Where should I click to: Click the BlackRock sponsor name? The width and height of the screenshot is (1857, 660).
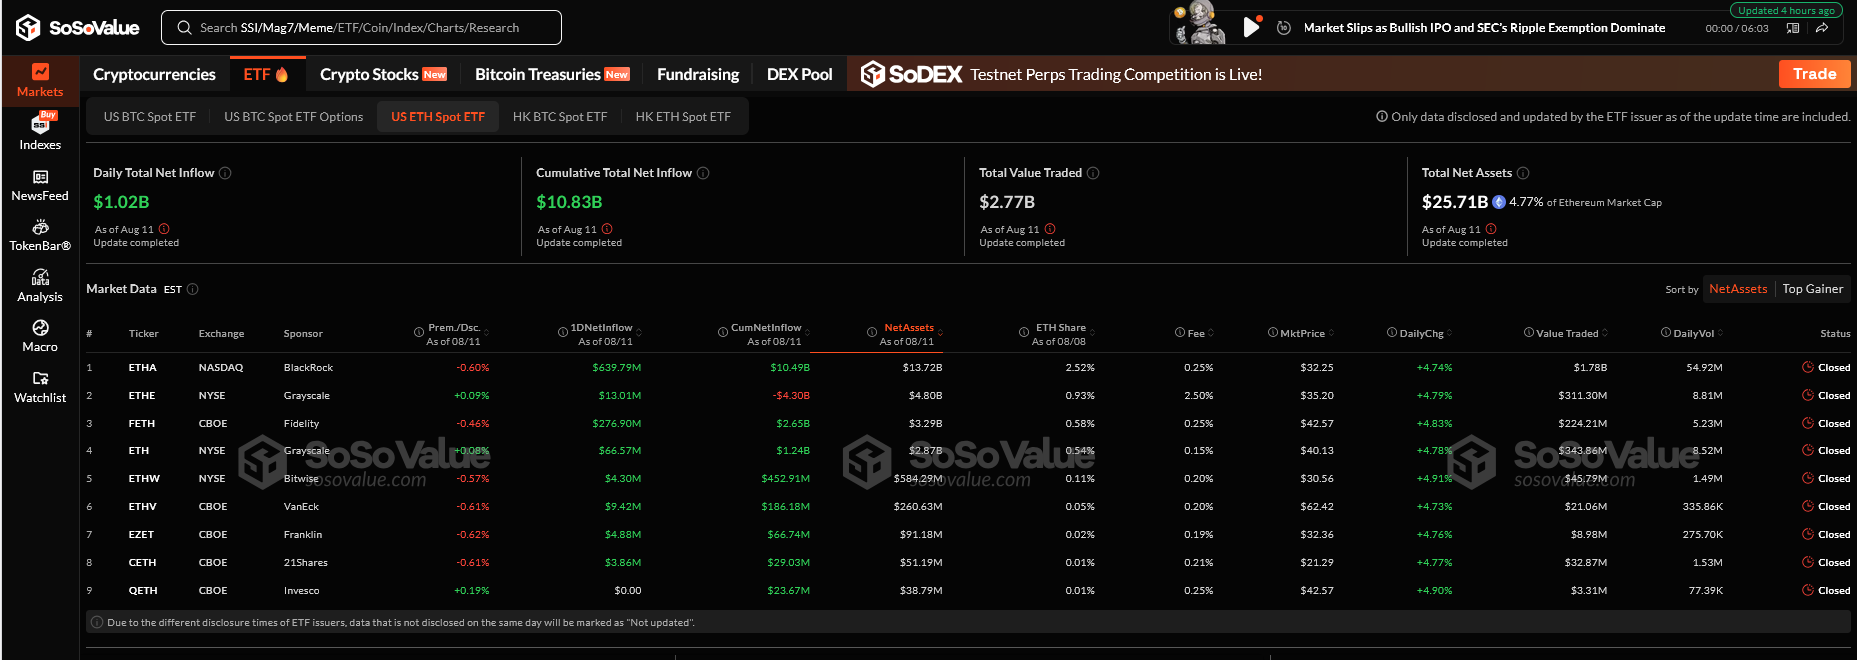point(308,368)
